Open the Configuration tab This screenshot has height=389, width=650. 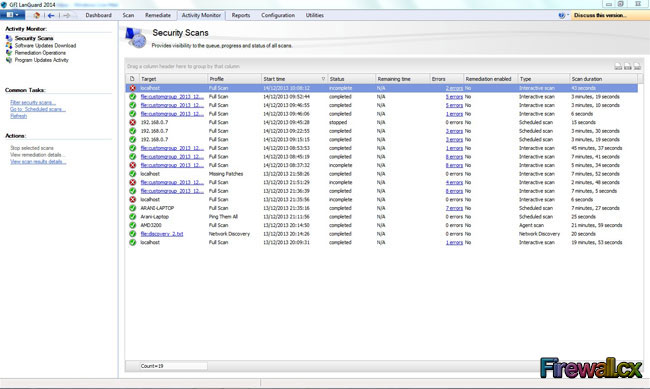tap(278, 15)
